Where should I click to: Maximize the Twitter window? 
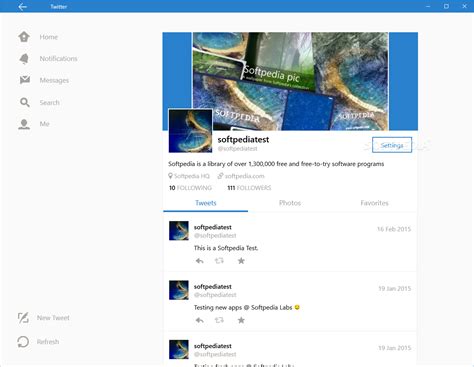(x=446, y=6)
